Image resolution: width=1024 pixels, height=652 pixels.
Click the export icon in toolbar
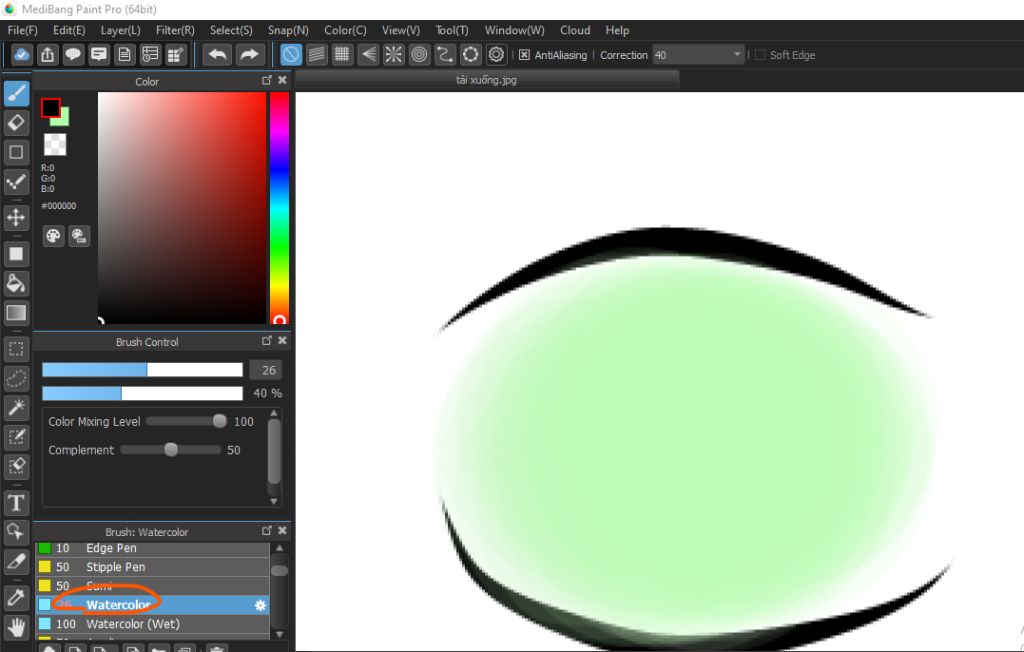[x=48, y=55]
